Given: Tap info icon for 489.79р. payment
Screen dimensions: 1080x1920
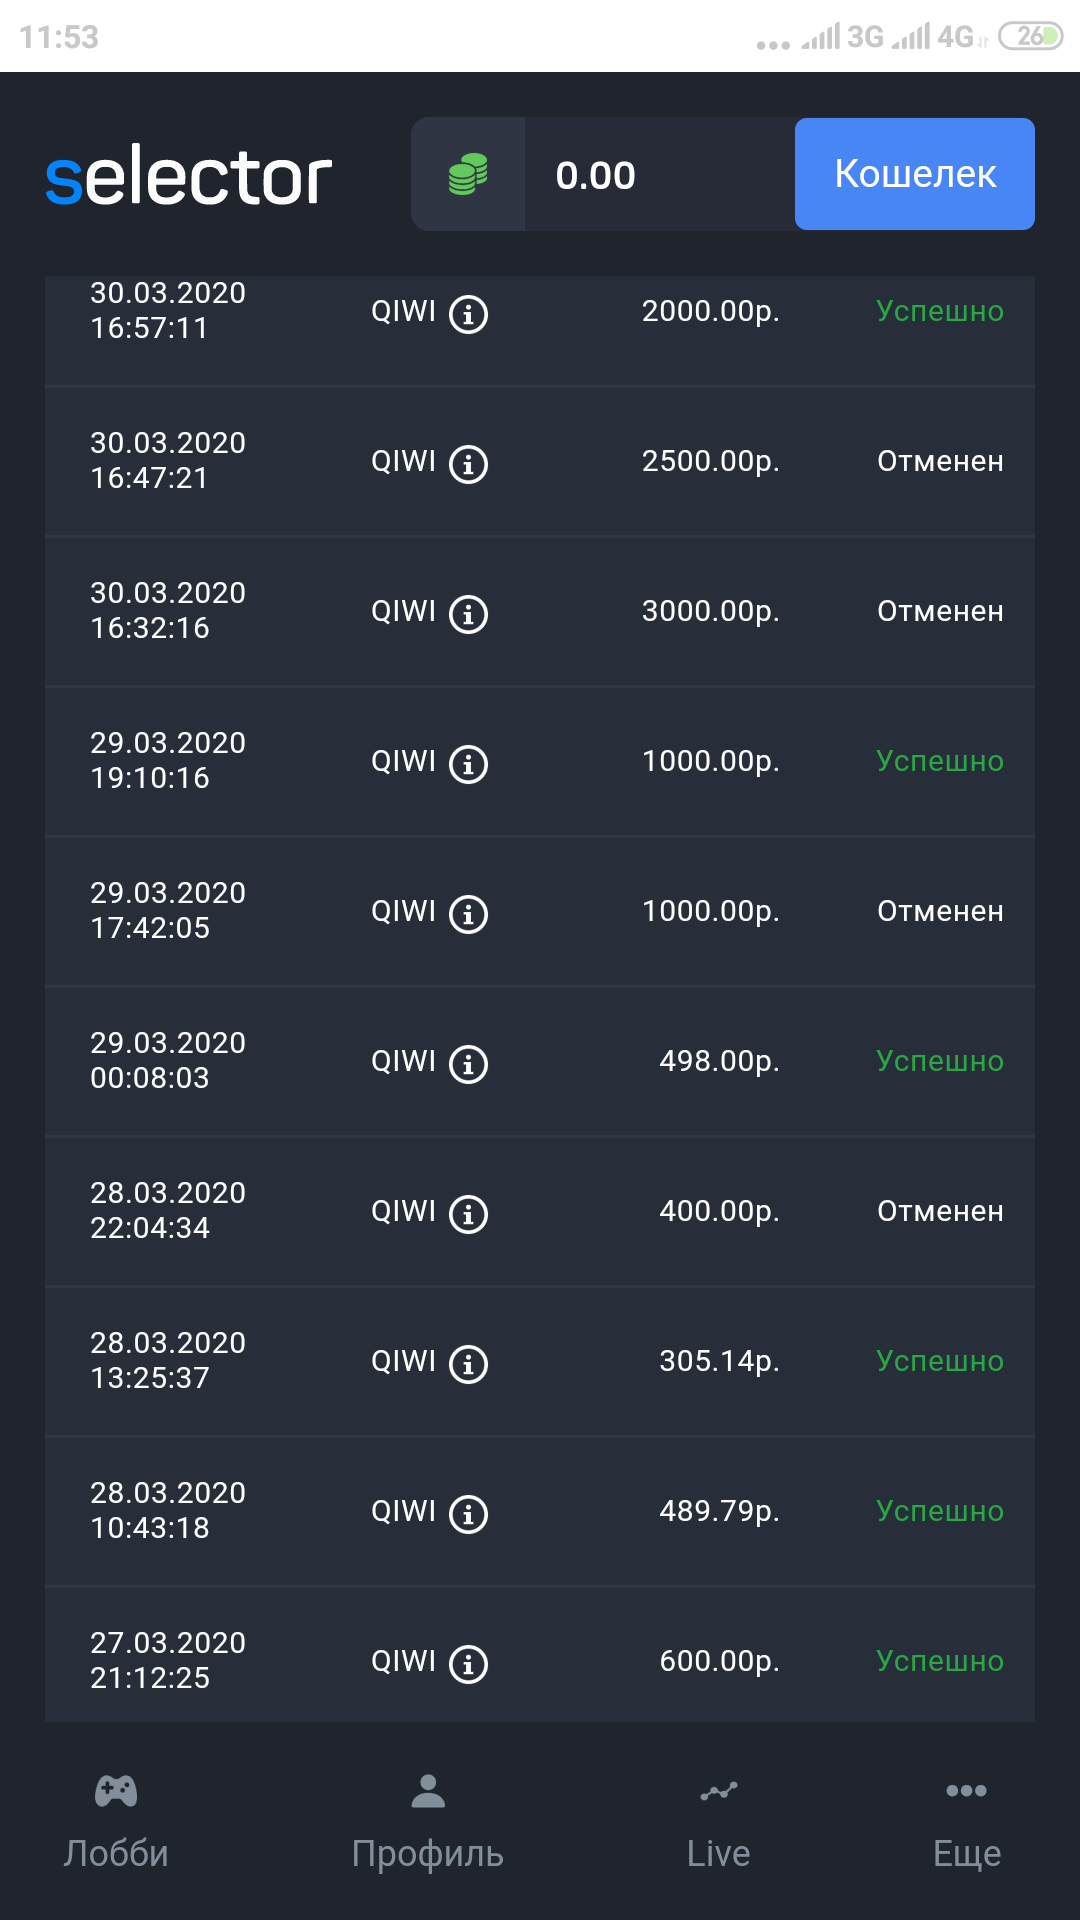Looking at the screenshot, I should coord(468,1514).
